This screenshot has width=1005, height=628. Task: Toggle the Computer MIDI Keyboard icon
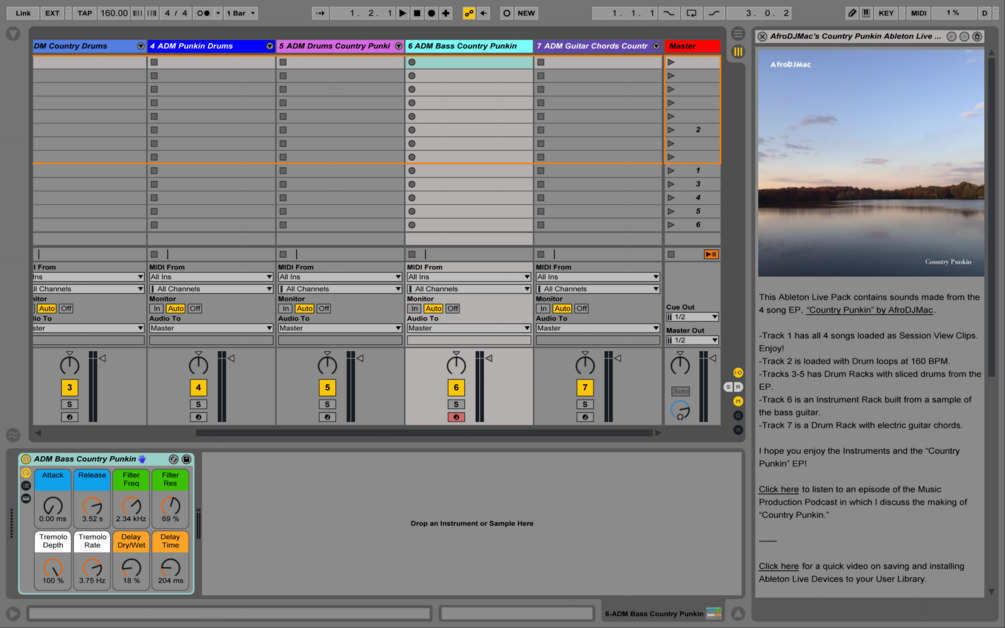[866, 13]
